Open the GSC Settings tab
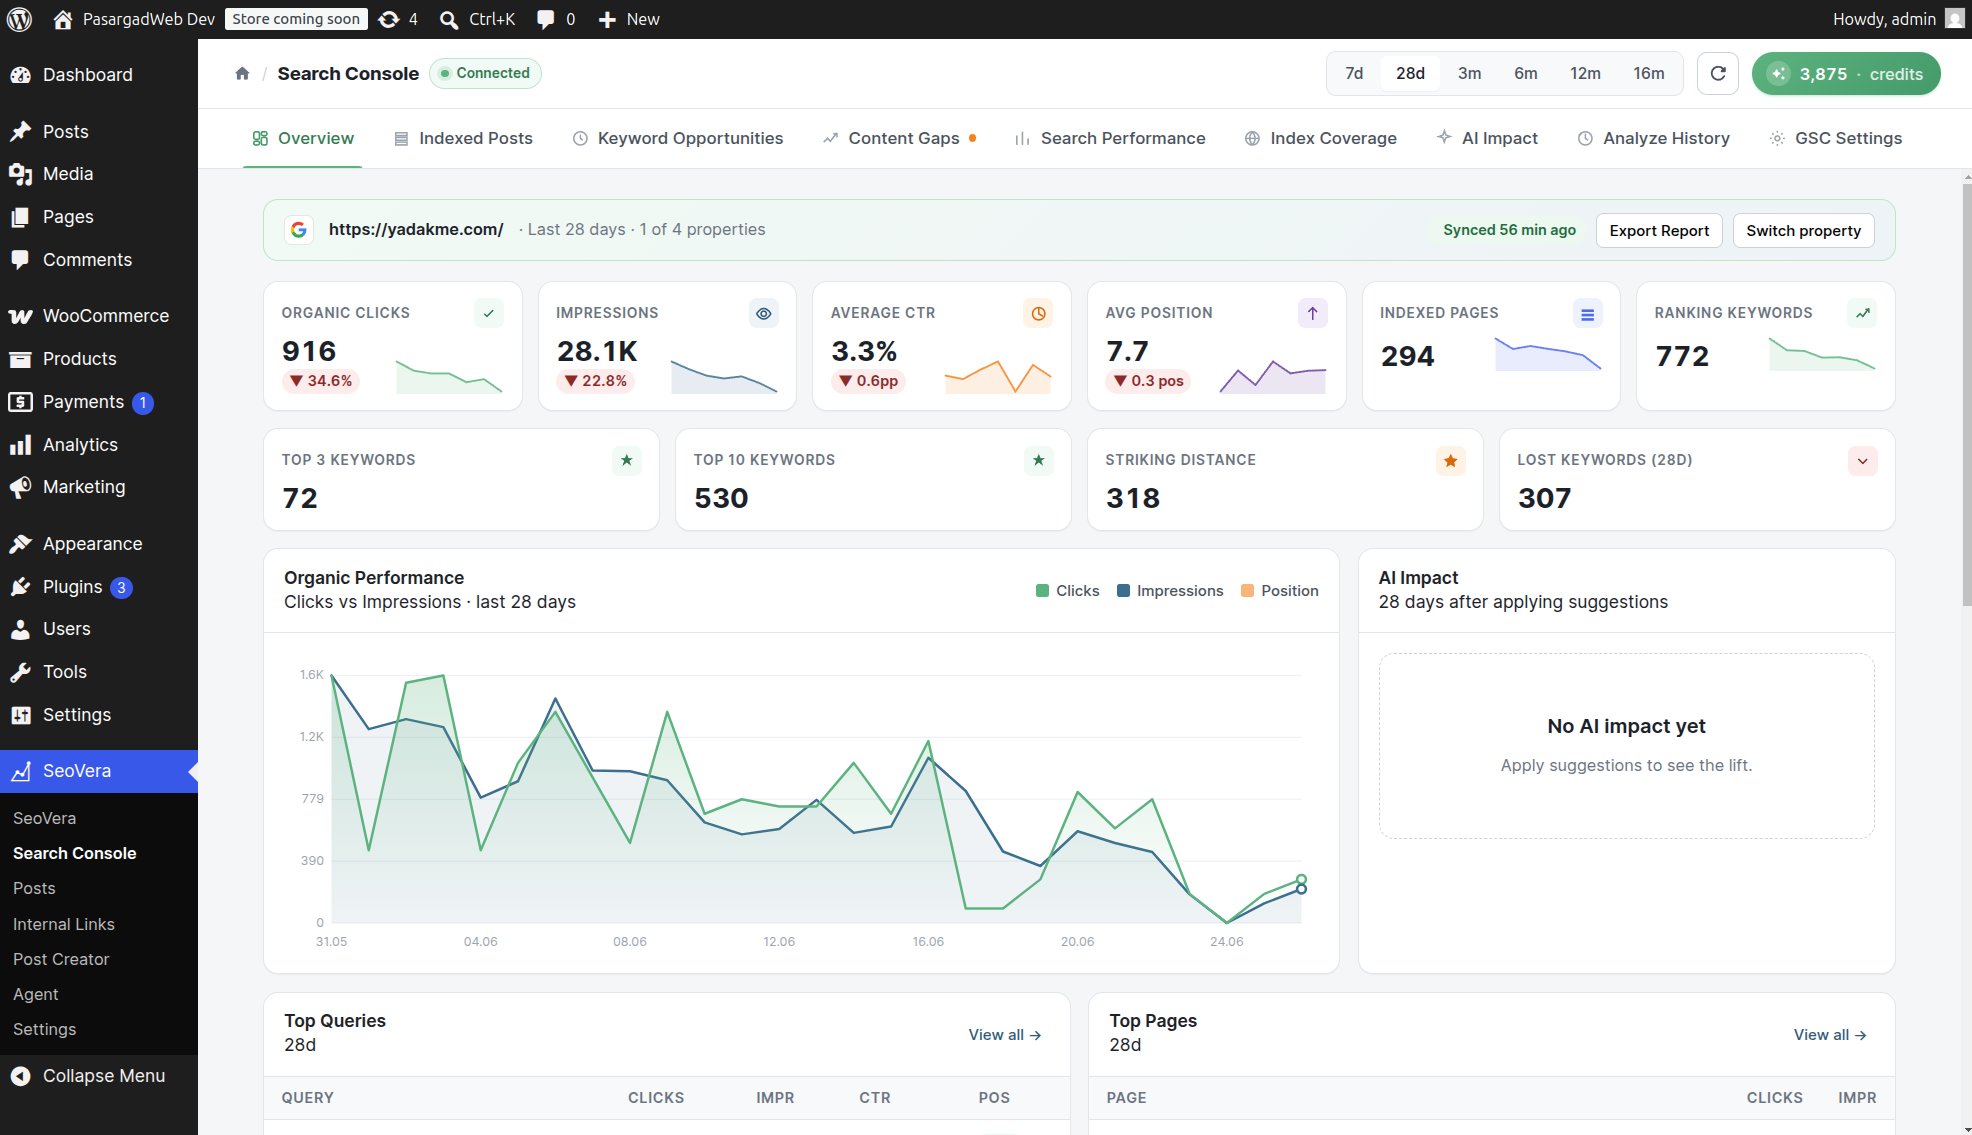The width and height of the screenshot is (1972, 1135). tap(1835, 138)
